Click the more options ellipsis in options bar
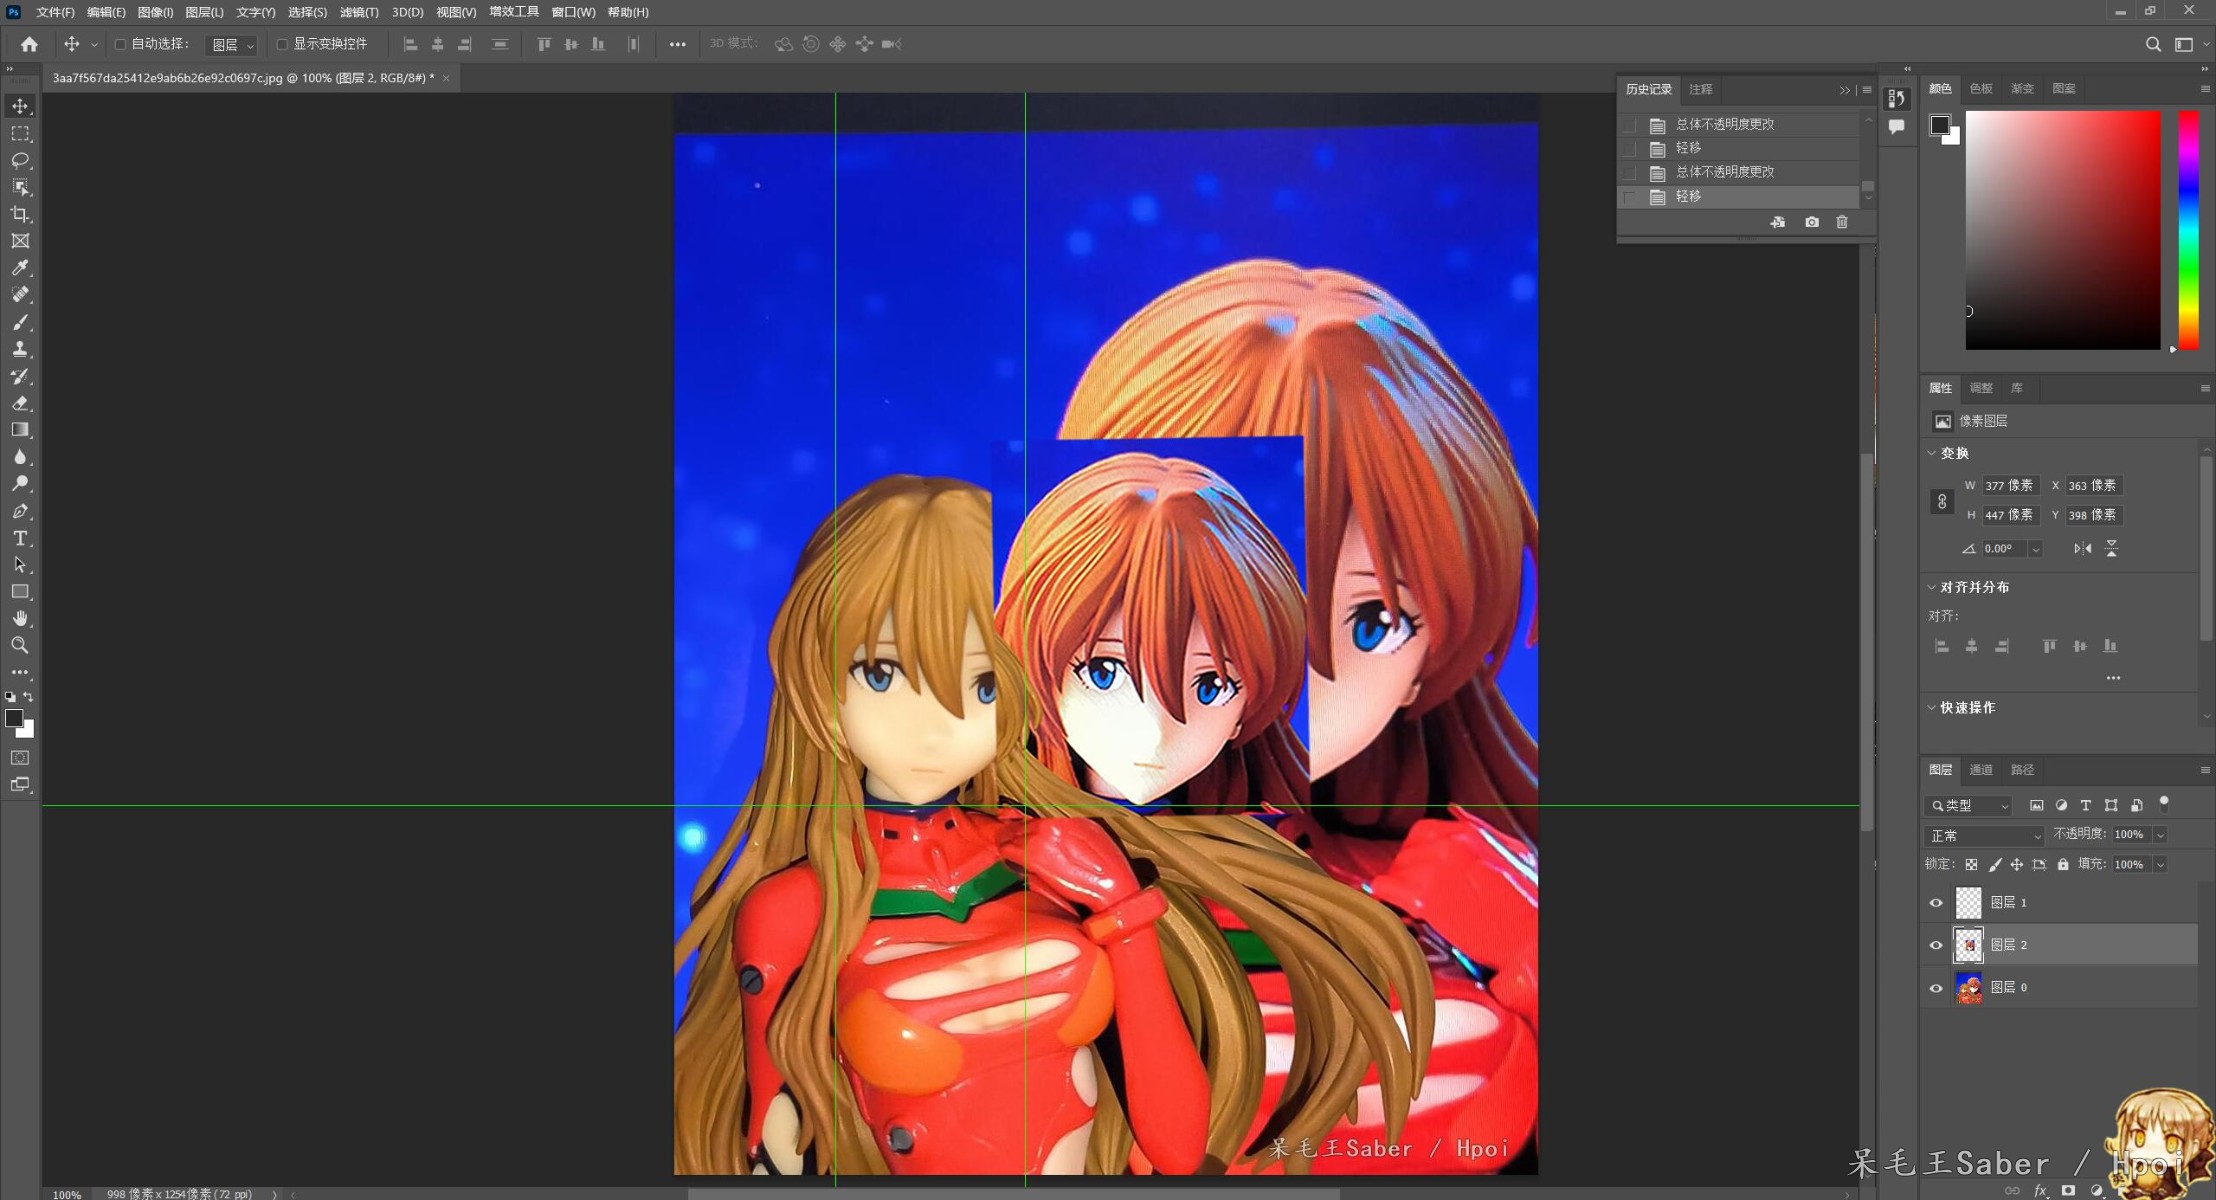The width and height of the screenshot is (2216, 1200). coord(677,44)
